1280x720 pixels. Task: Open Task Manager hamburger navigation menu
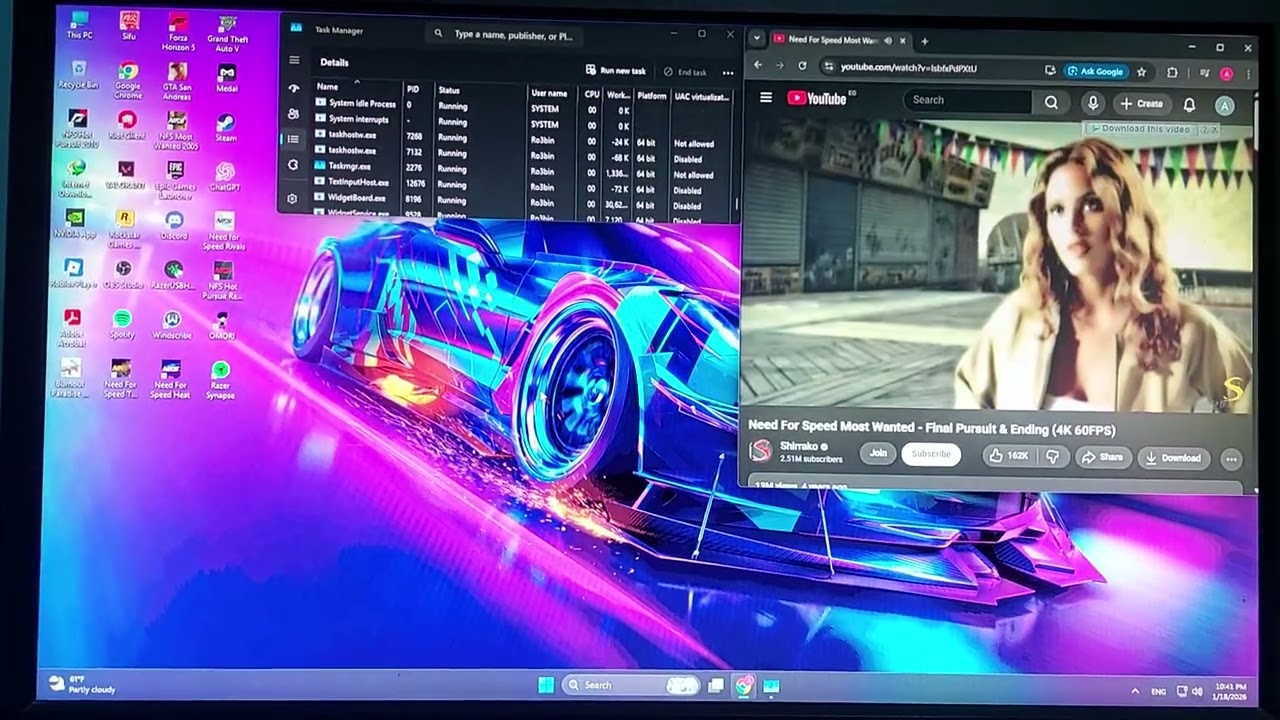click(293, 60)
